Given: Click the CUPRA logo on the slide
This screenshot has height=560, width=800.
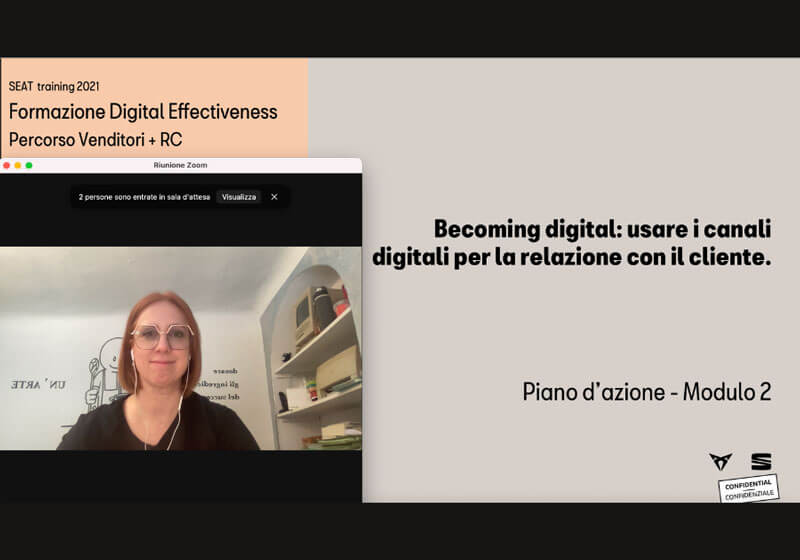Looking at the screenshot, I should tap(720, 461).
